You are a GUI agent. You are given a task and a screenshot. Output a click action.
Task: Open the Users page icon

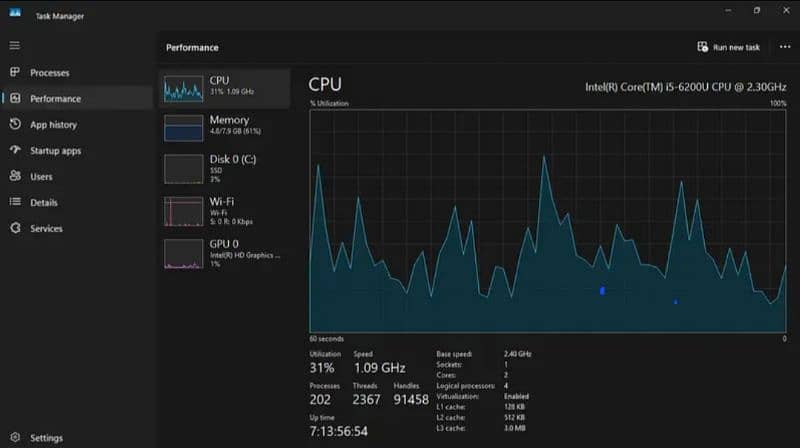click(15, 177)
